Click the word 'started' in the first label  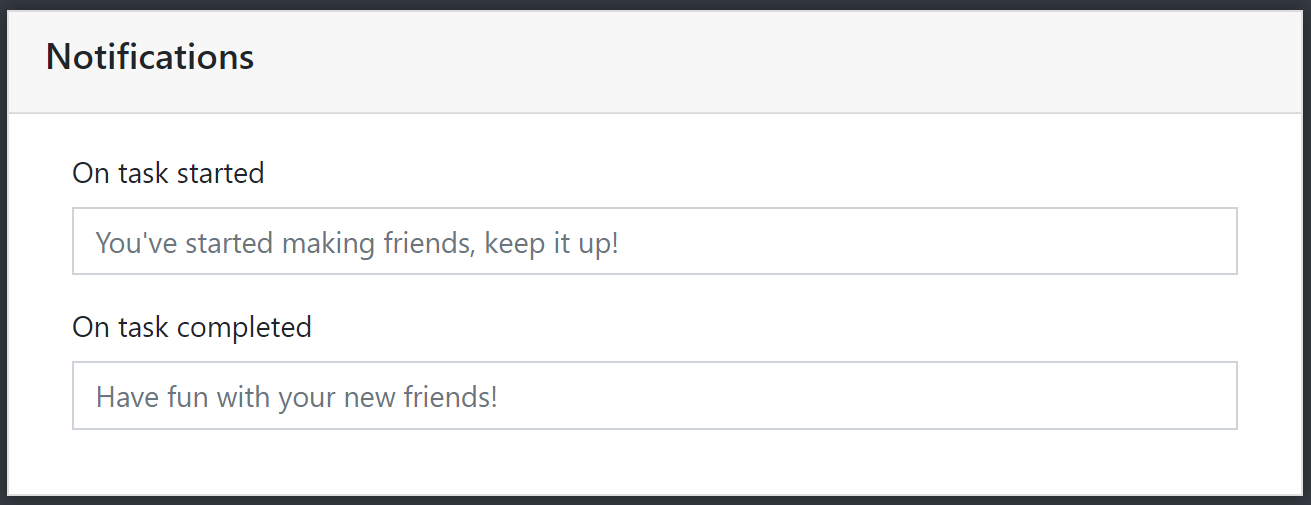220,173
